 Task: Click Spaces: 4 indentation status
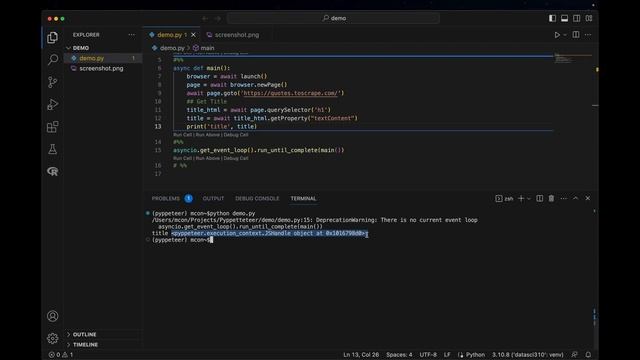click(399, 355)
